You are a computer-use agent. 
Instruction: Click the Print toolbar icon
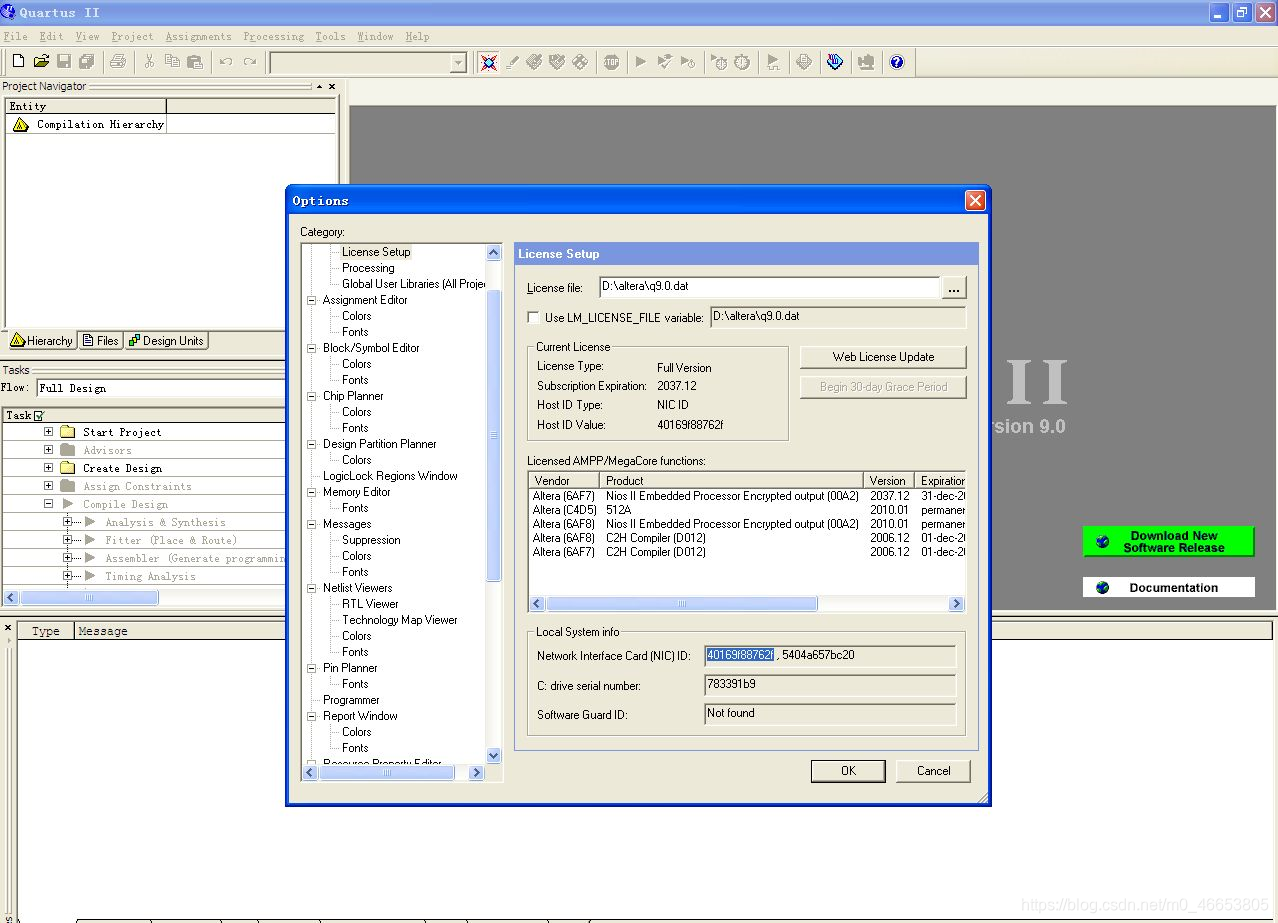(x=118, y=62)
